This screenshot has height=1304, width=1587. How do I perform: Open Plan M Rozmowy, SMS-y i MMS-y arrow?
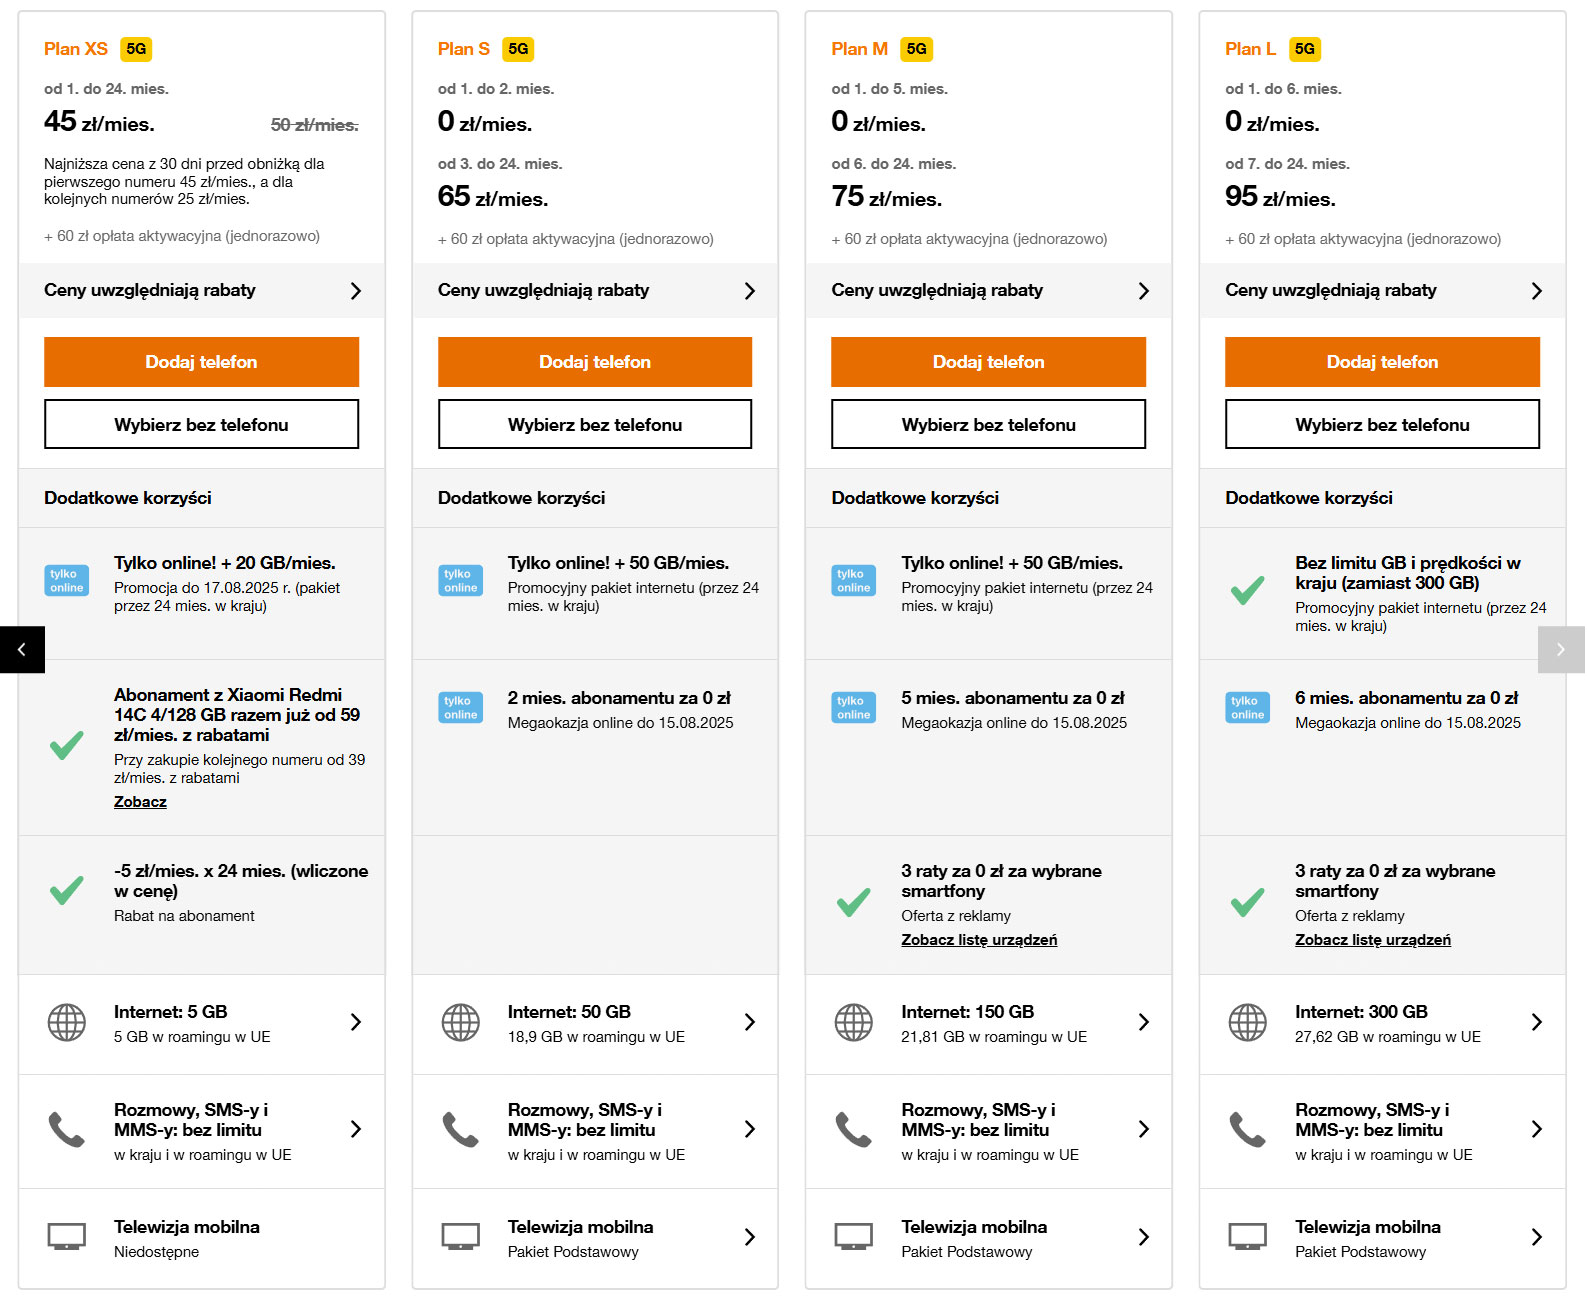pyautogui.click(x=1144, y=1129)
